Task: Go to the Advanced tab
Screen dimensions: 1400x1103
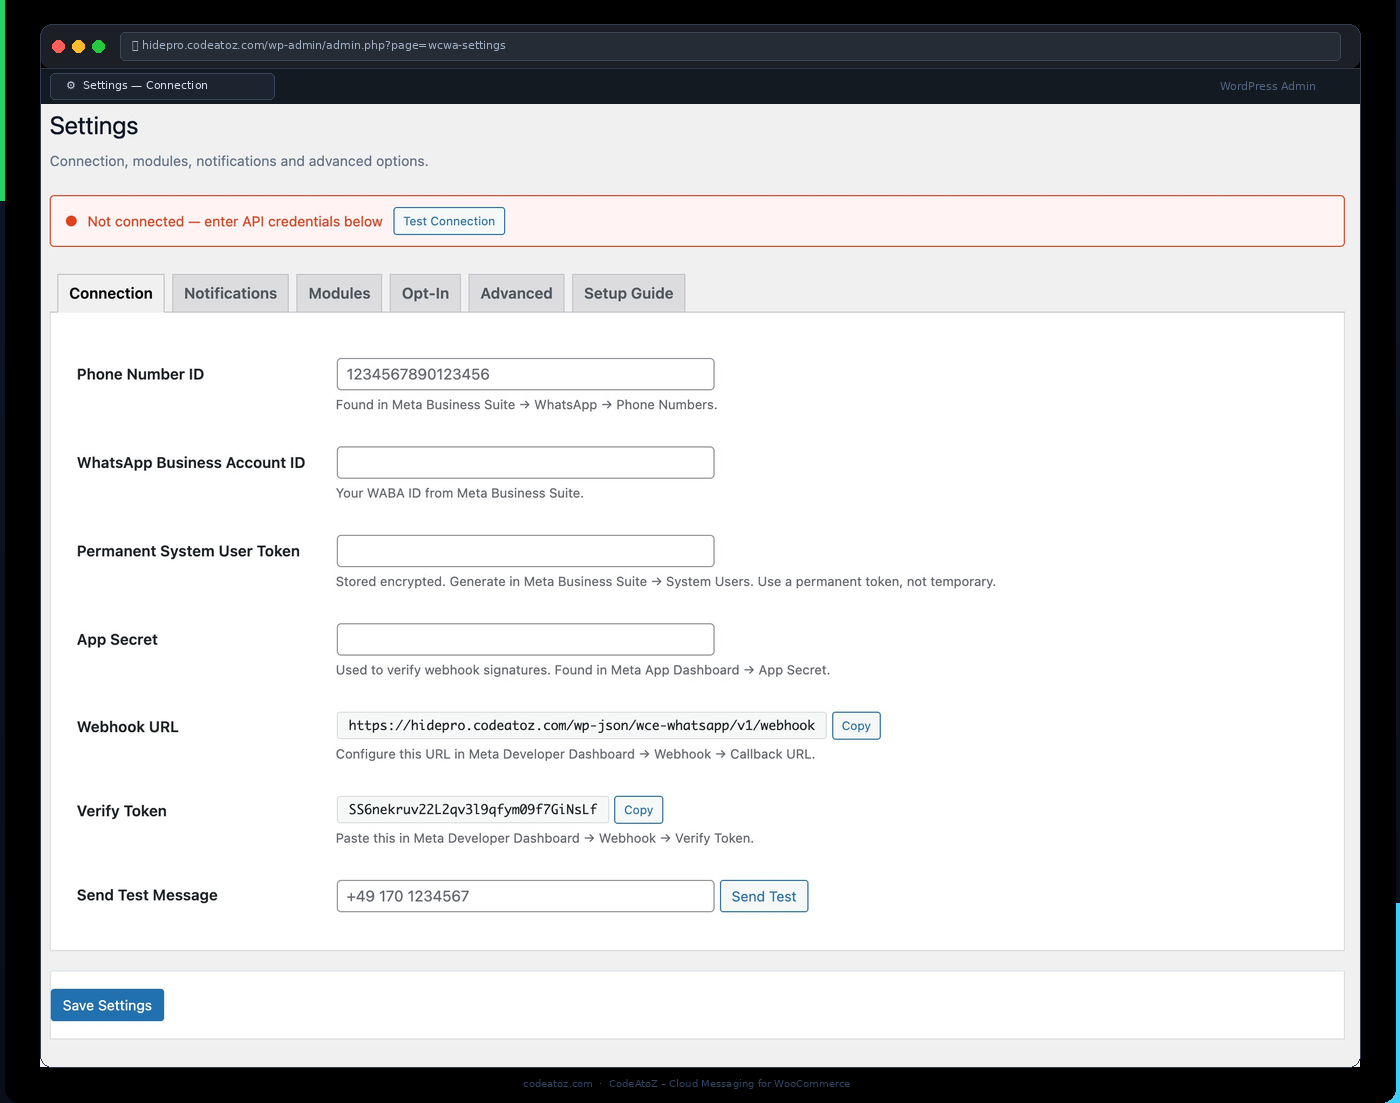Action: pyautogui.click(x=516, y=293)
